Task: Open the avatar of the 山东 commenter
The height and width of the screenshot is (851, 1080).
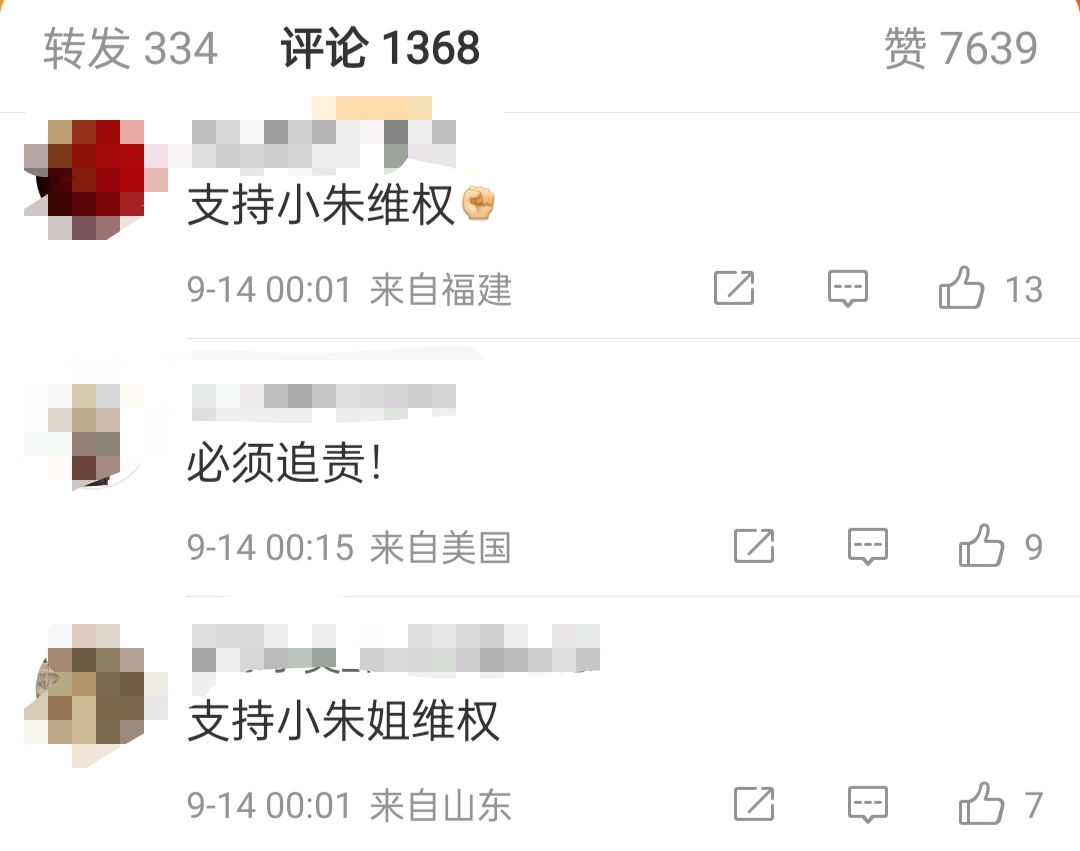Action: point(95,694)
